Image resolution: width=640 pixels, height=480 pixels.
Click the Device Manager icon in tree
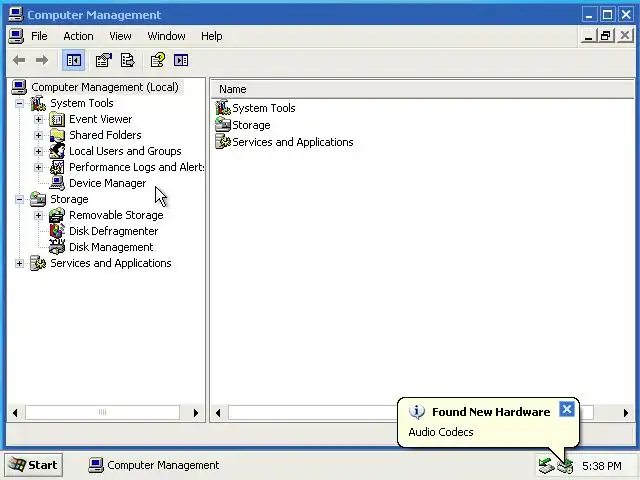57,183
